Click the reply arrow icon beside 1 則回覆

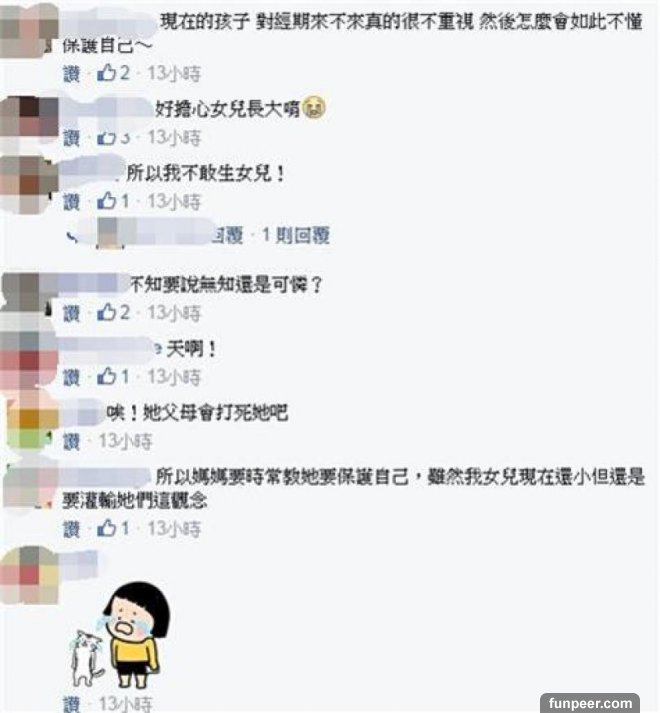point(72,236)
